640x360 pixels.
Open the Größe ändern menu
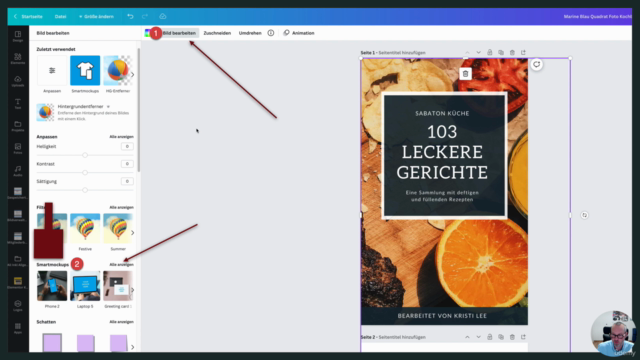(96, 16)
